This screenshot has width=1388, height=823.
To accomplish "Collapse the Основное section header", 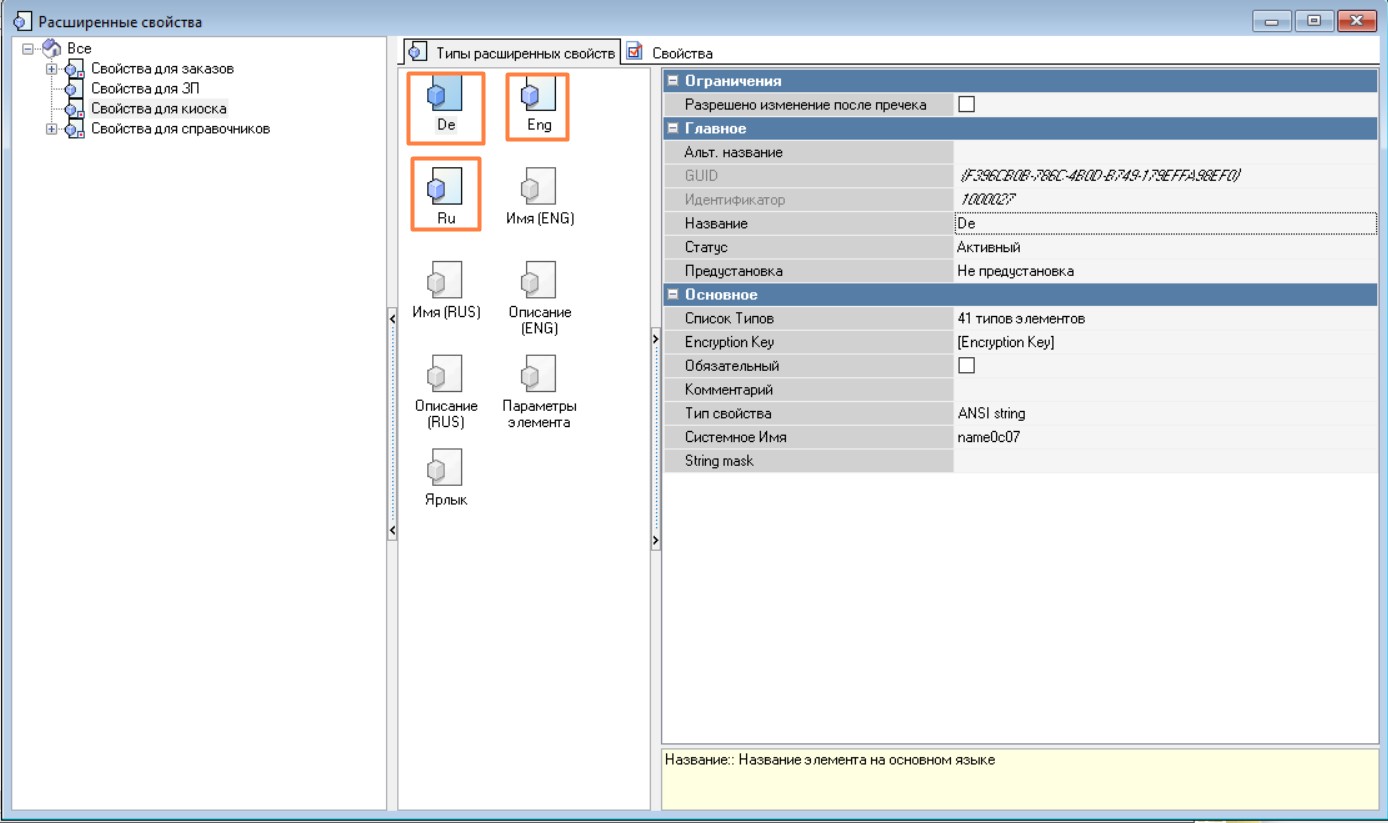I will [673, 295].
